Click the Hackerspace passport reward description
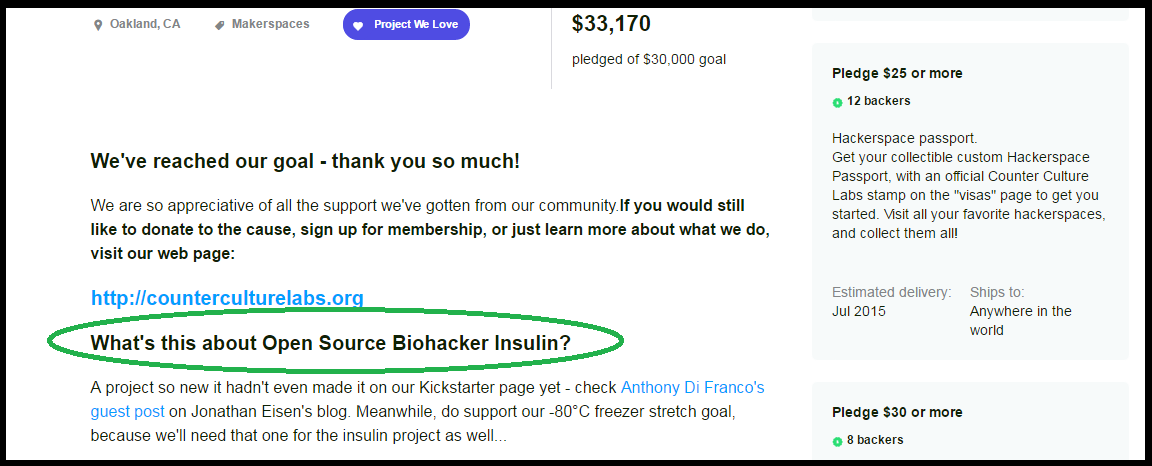Screen dimensions: 1152x466 pyautogui.click(x=968, y=186)
